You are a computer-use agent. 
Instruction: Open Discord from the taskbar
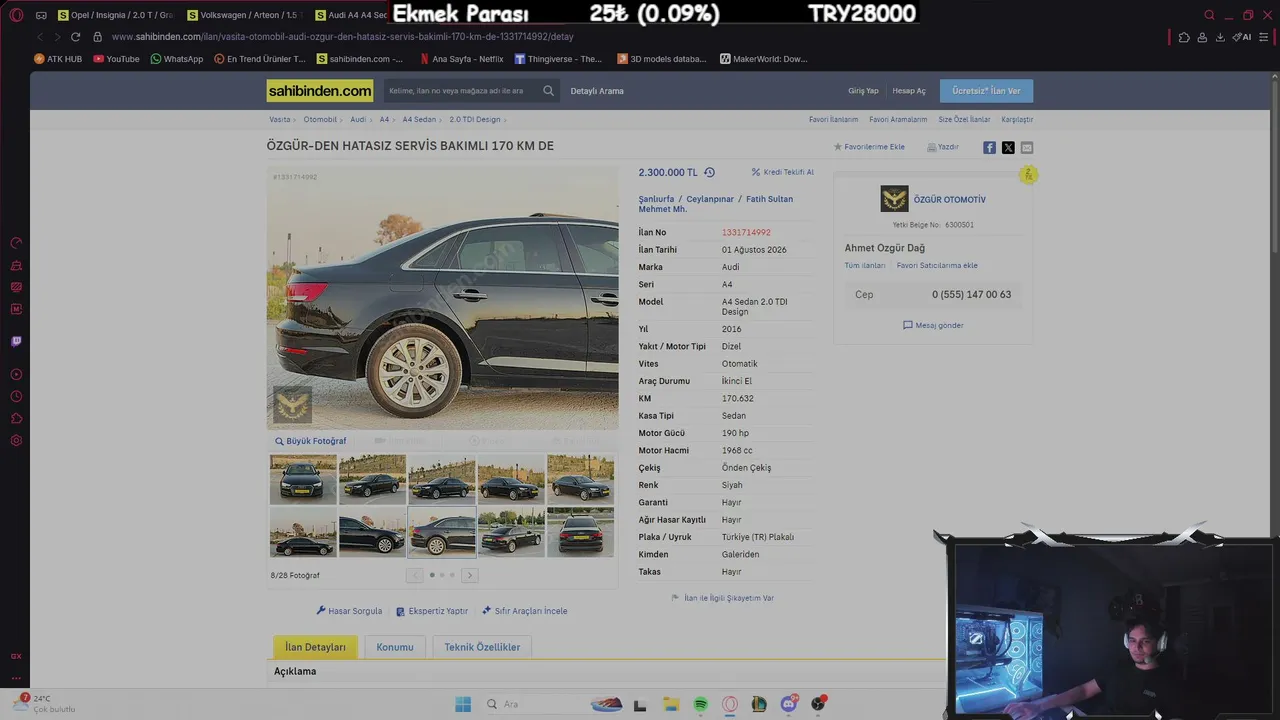pos(789,704)
